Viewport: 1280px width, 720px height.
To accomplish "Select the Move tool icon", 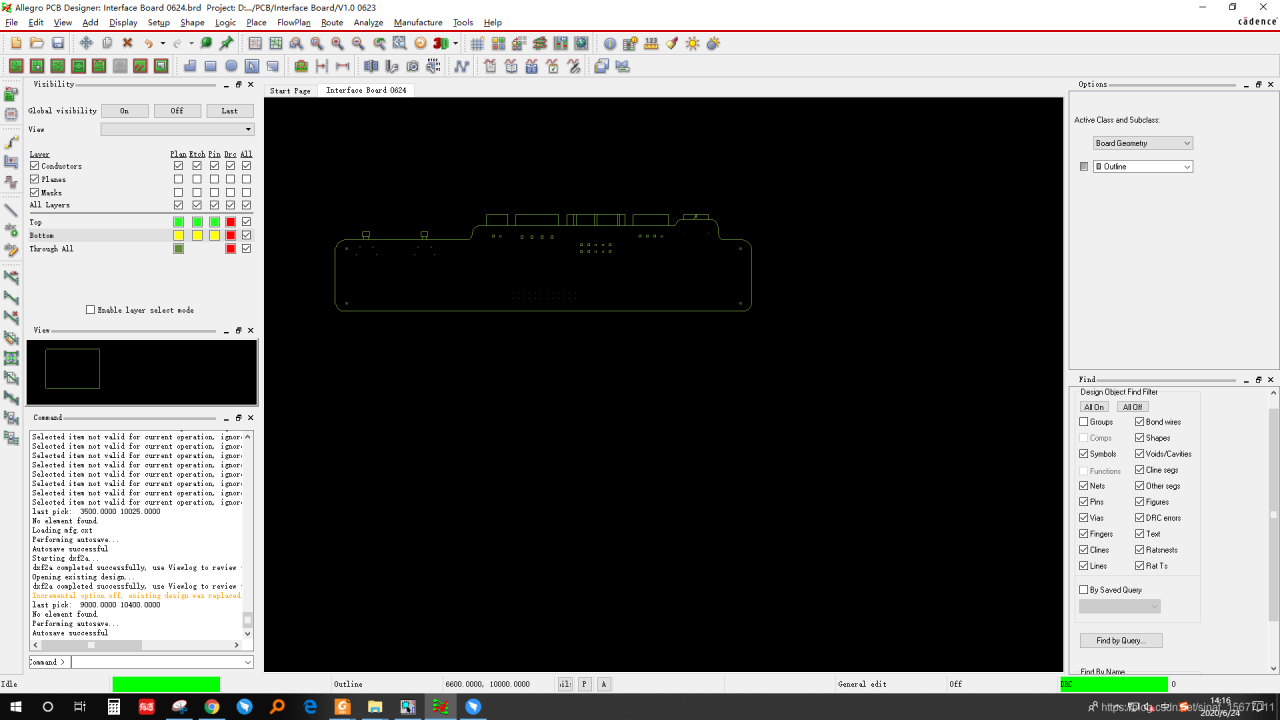I will [x=86, y=43].
